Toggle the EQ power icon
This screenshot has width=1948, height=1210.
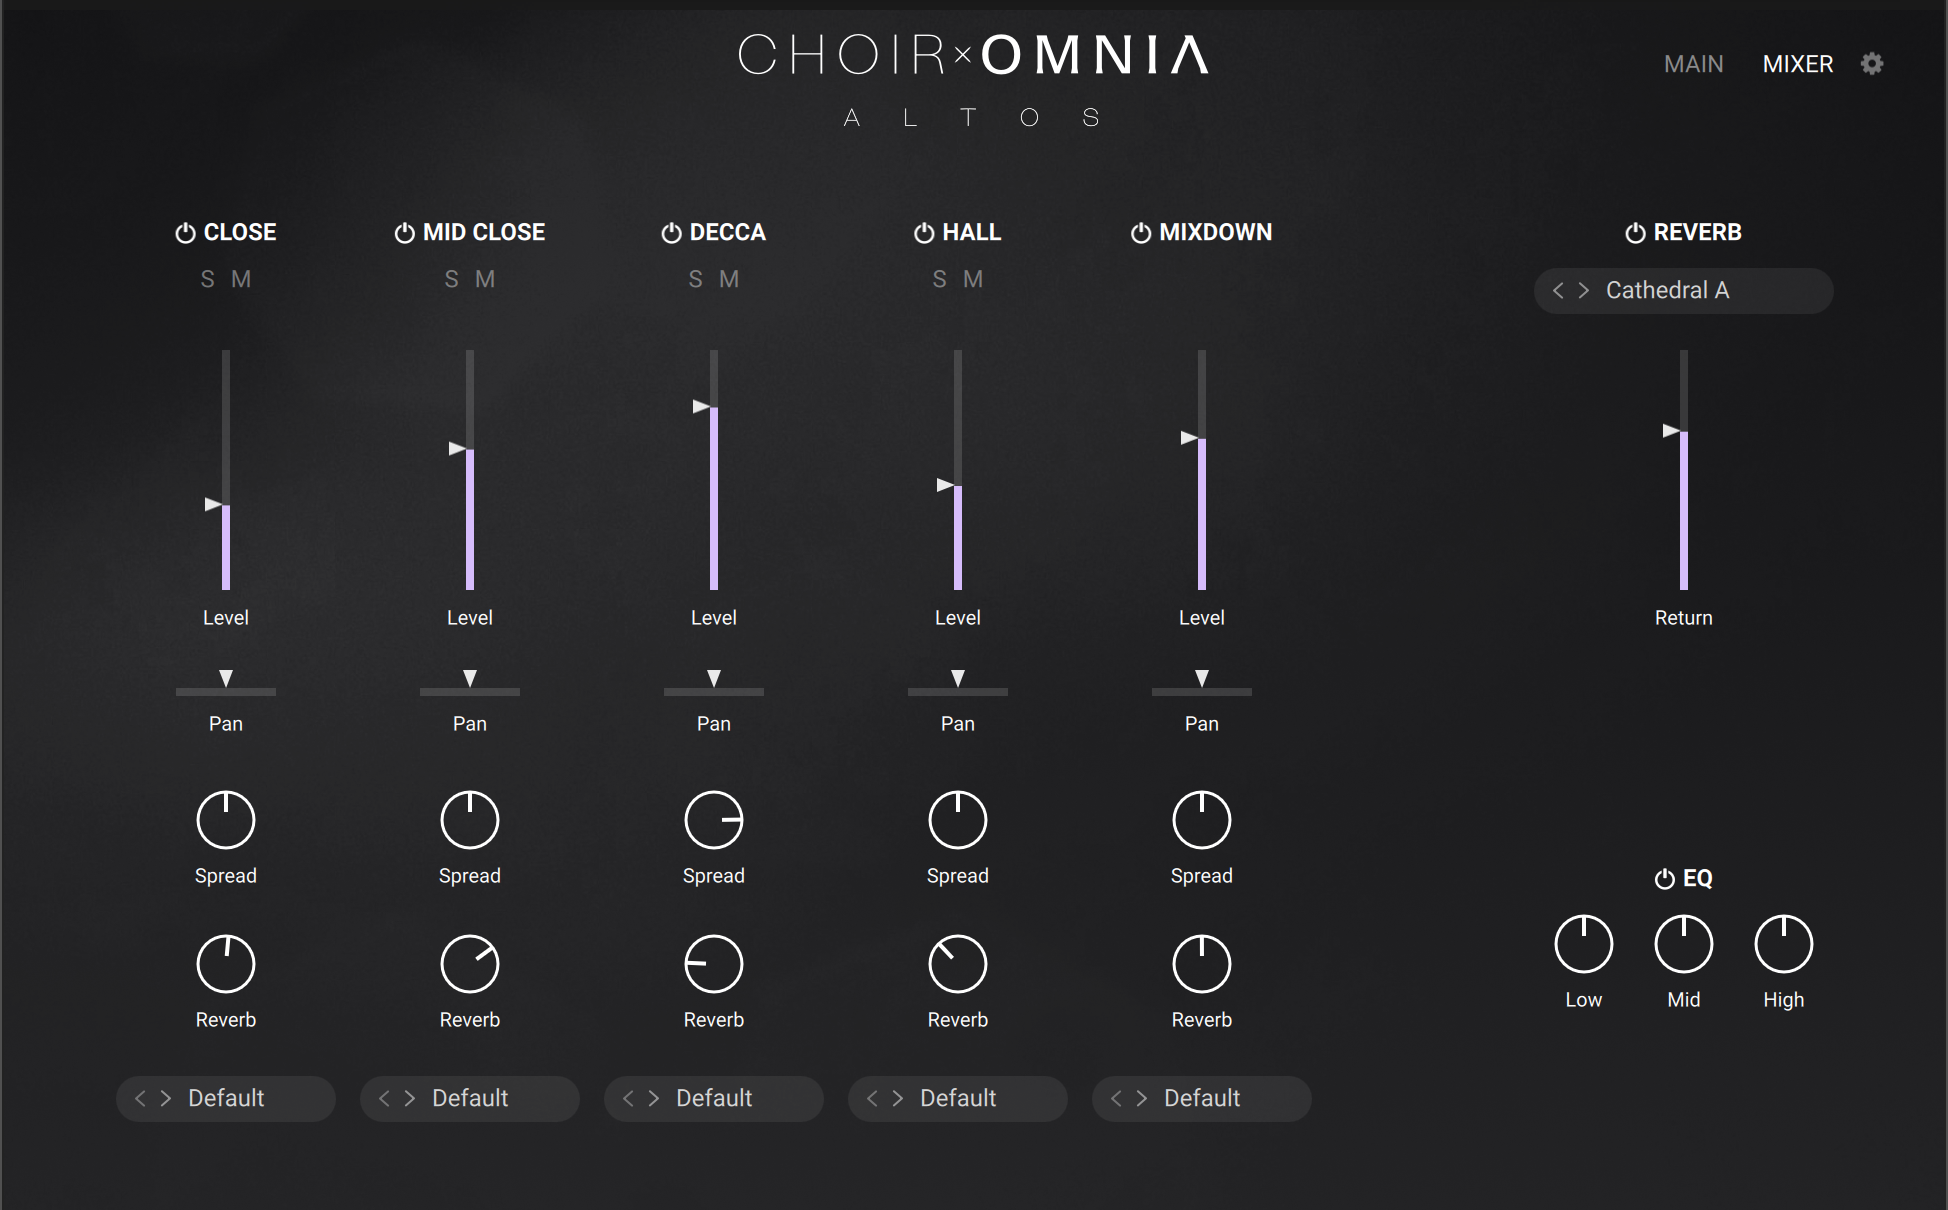point(1664,879)
